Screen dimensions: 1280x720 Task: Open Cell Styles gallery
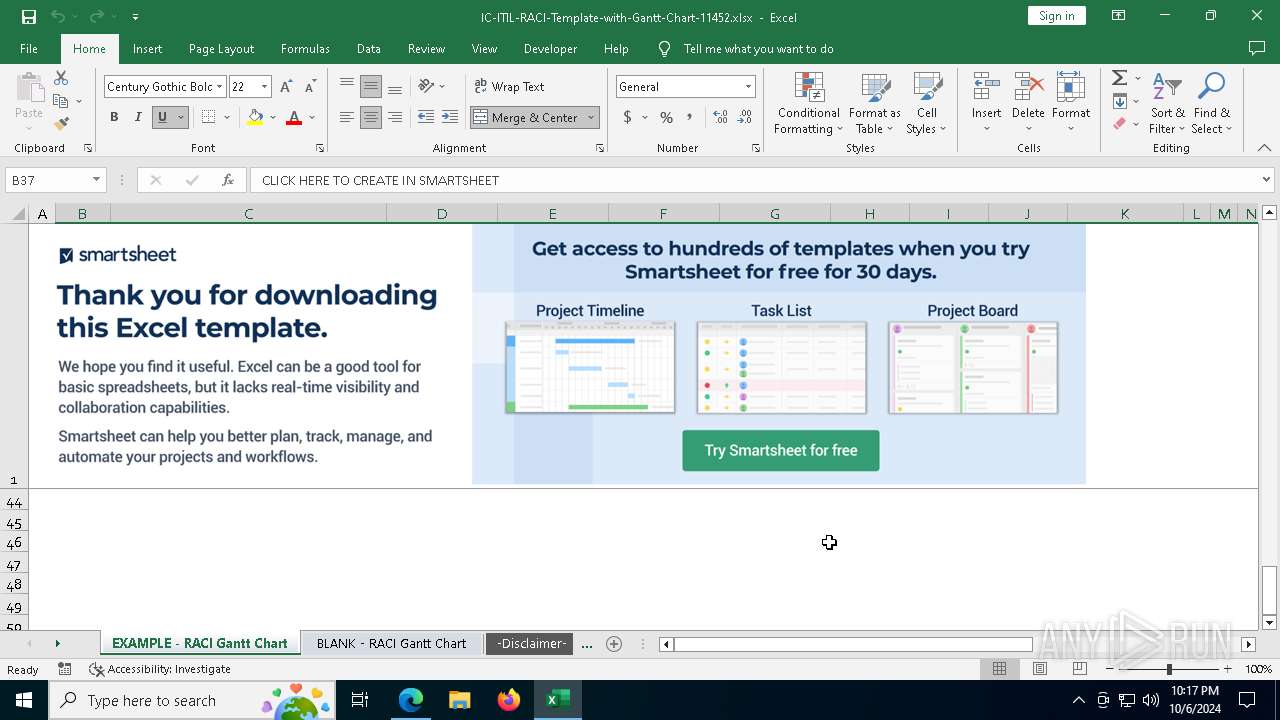927,104
